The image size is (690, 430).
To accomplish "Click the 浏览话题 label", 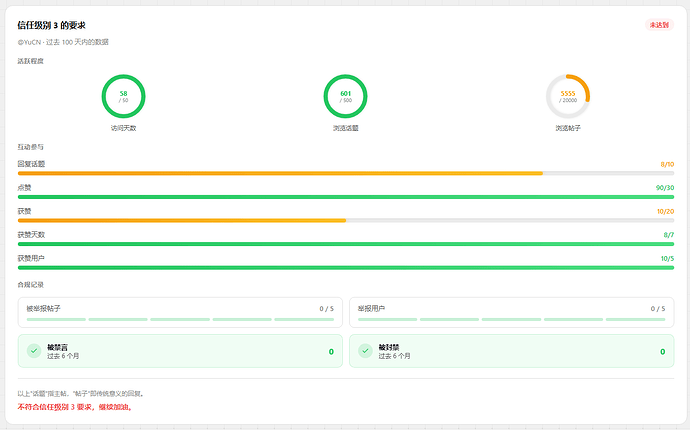I will pyautogui.click(x=345, y=128).
